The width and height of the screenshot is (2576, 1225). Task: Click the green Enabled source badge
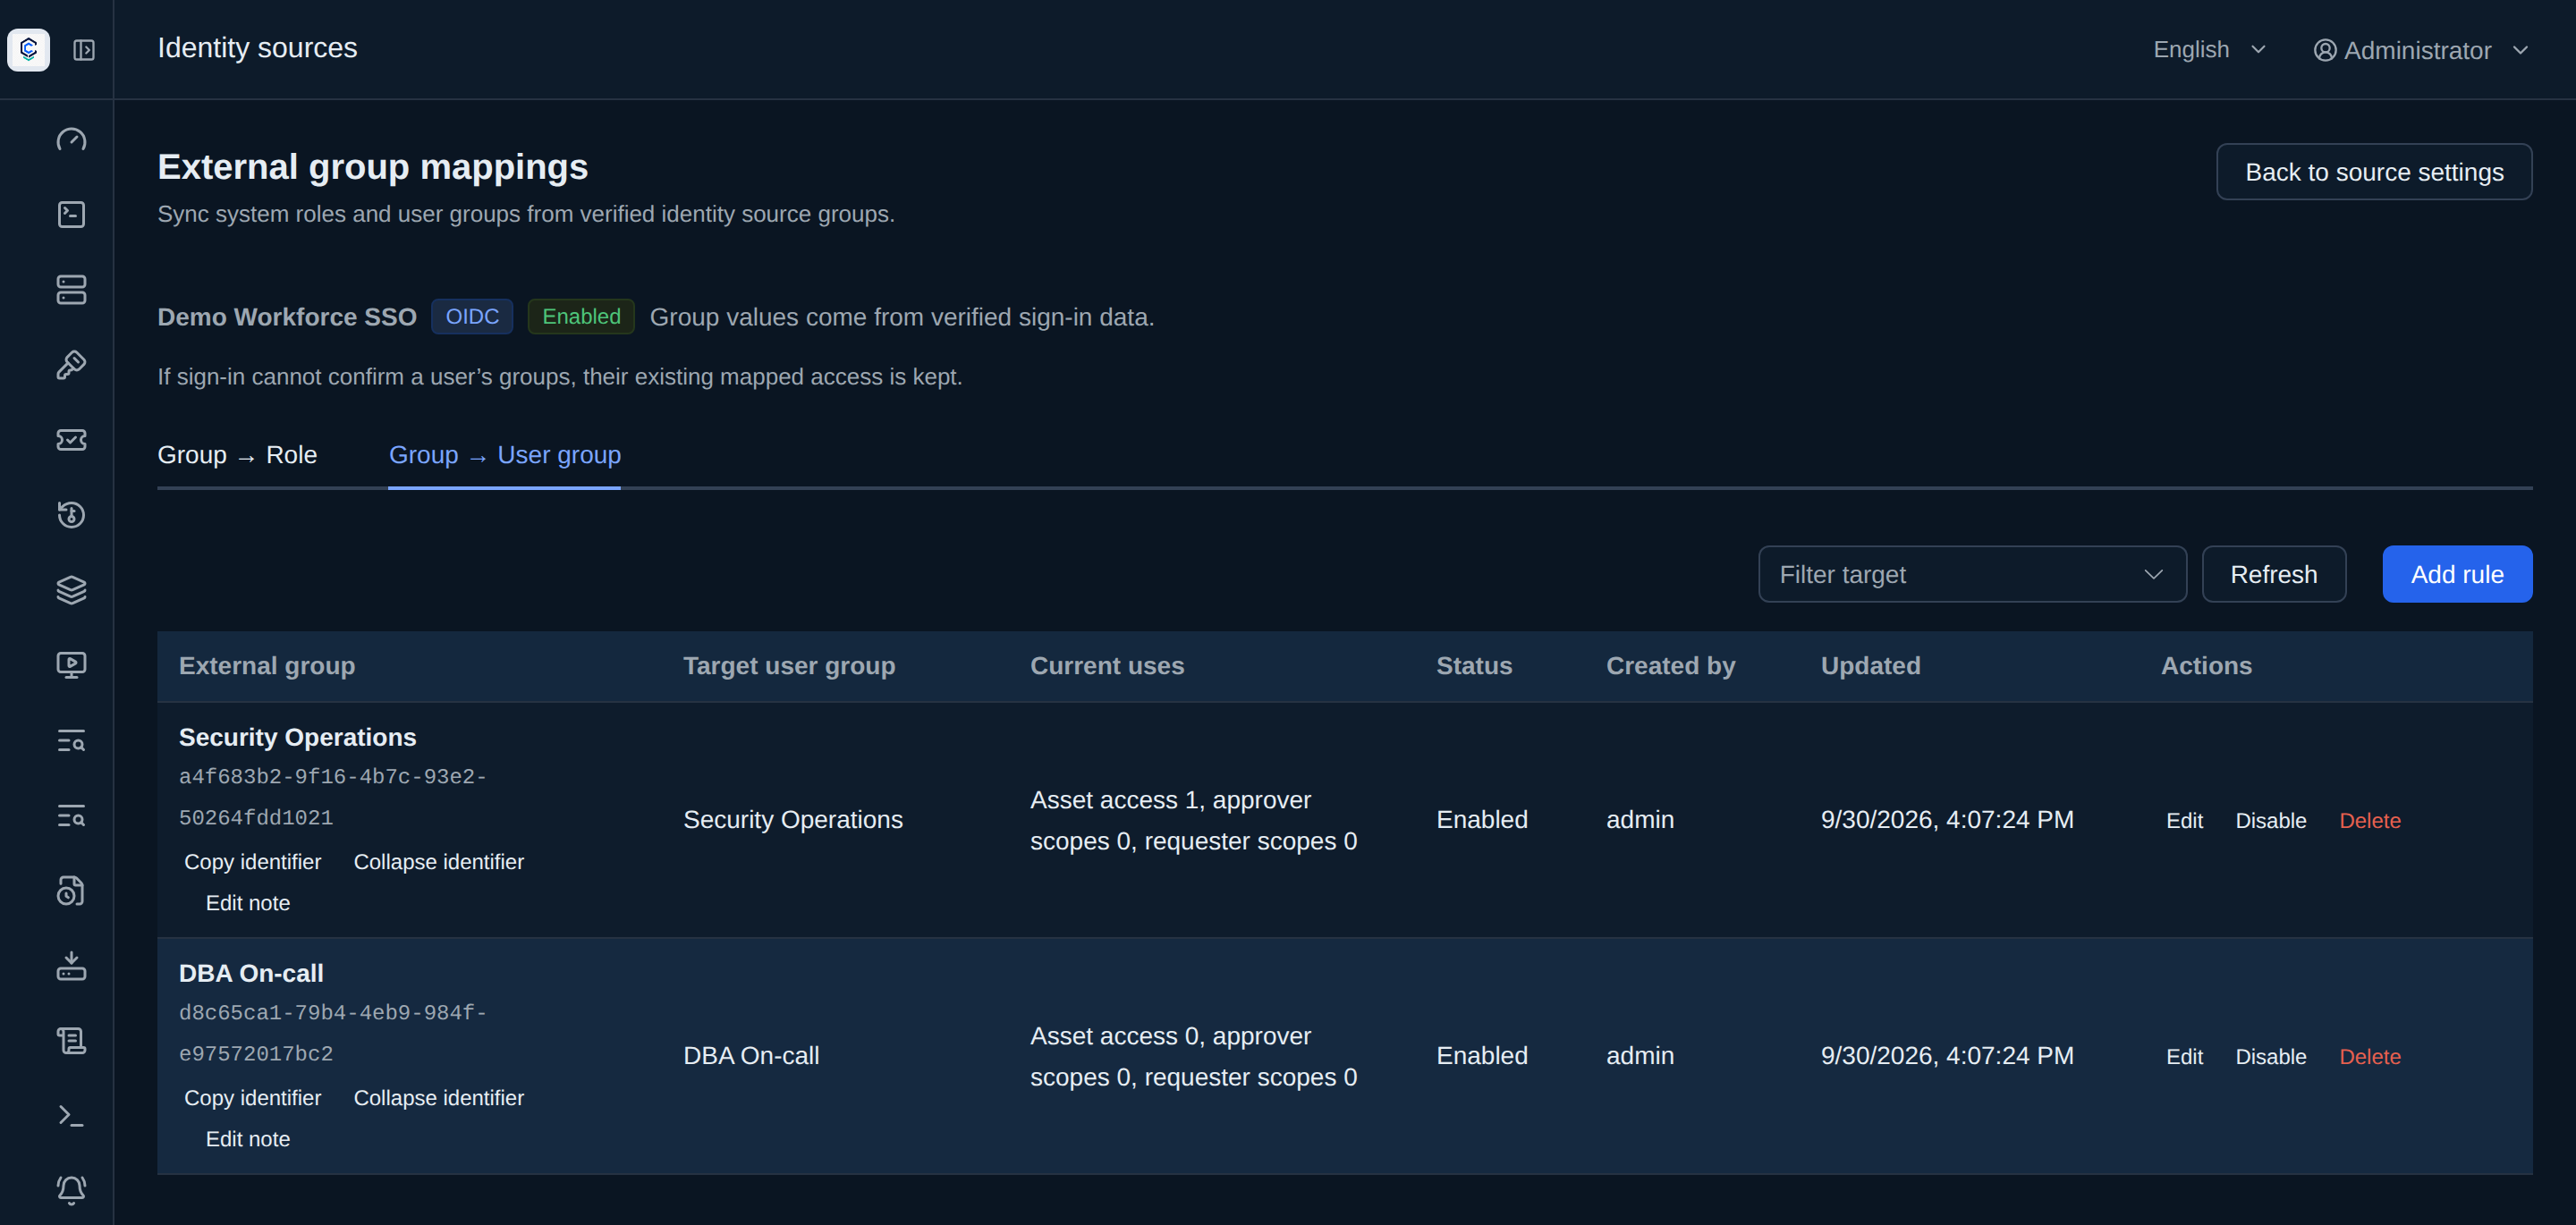pos(581,317)
